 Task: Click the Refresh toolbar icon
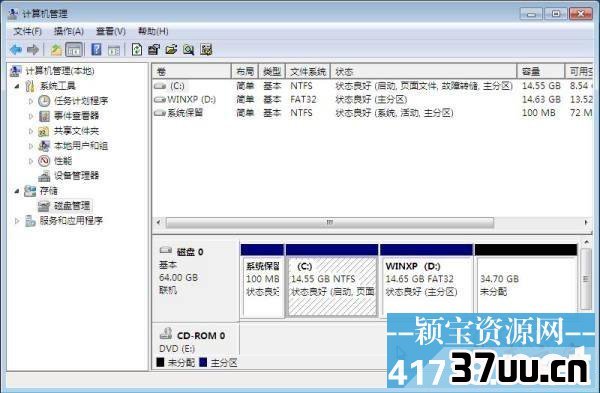coord(137,50)
